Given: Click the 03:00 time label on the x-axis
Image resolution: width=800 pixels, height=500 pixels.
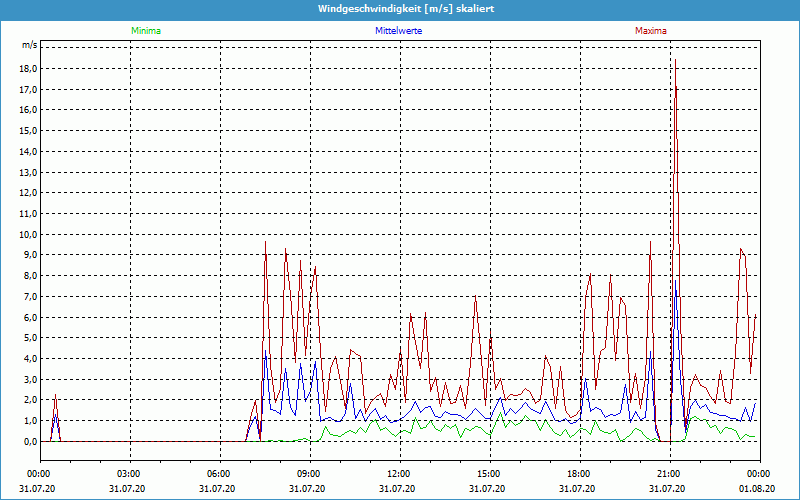Looking at the screenshot, I should (x=128, y=473).
